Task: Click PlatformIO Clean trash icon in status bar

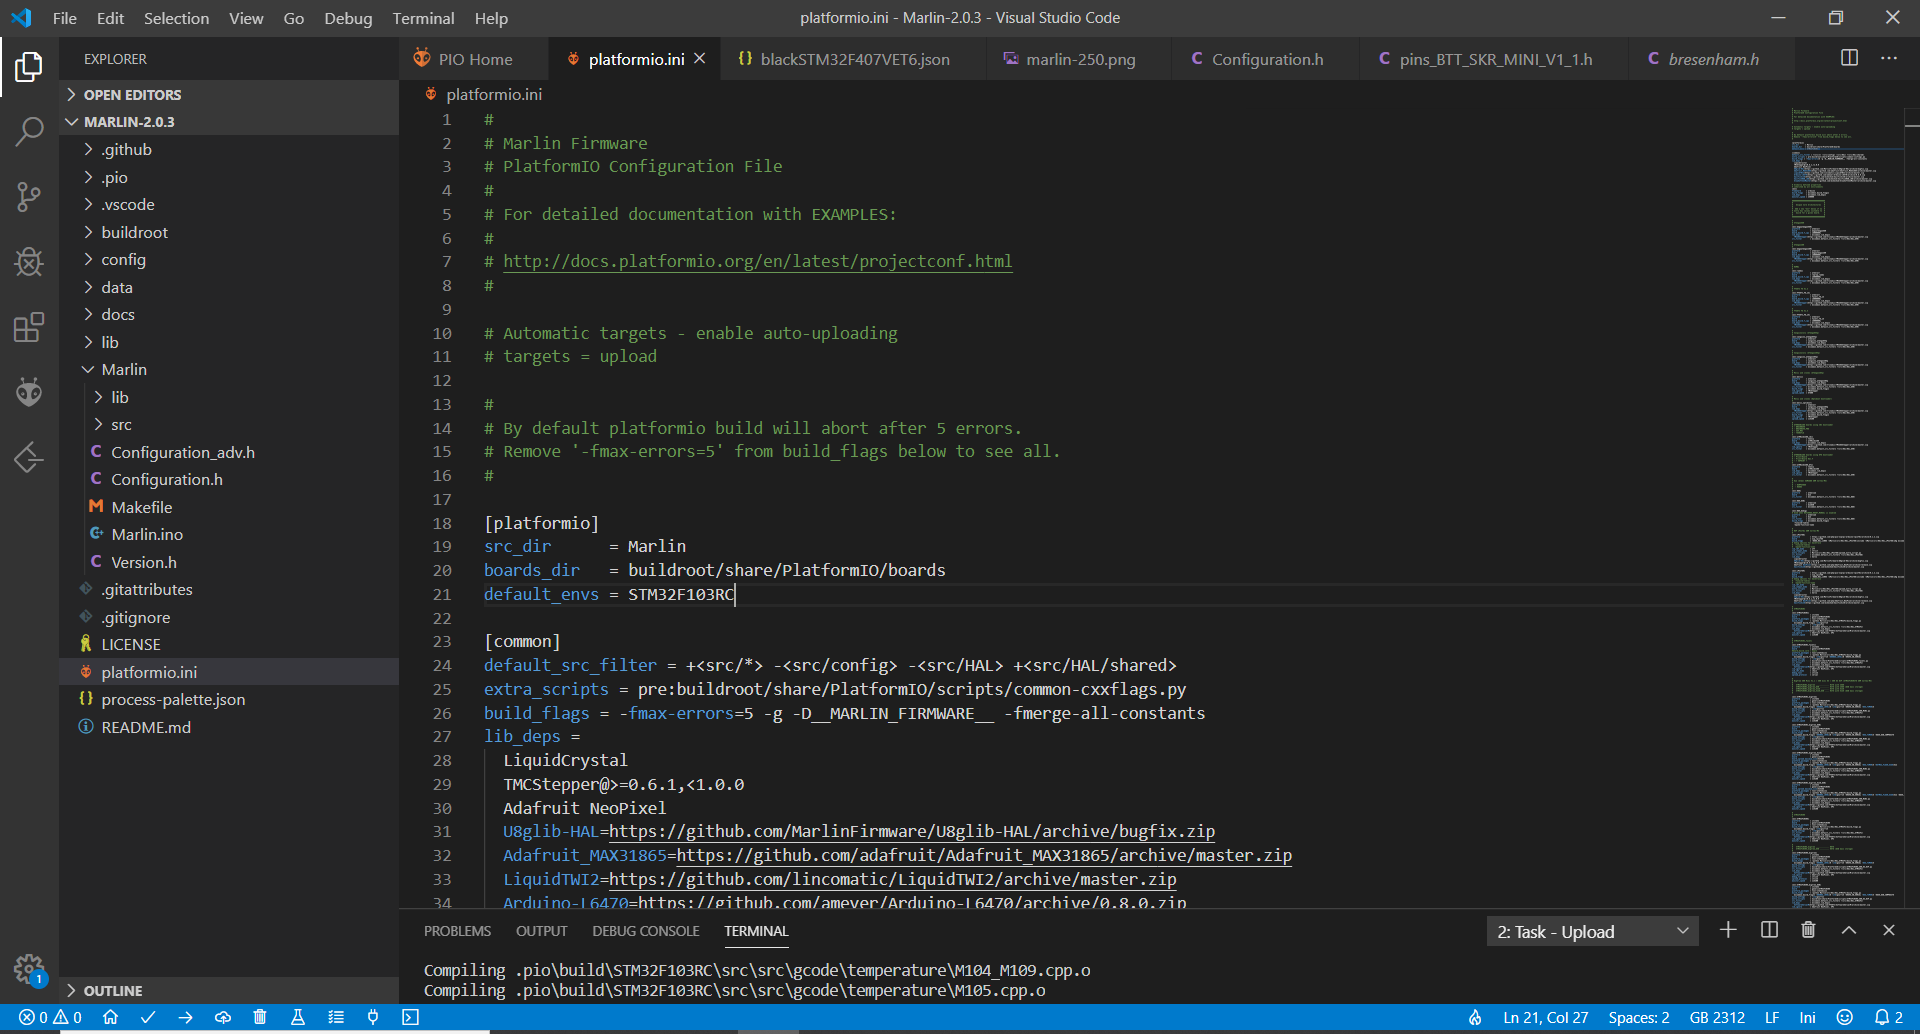Action: 260,1017
